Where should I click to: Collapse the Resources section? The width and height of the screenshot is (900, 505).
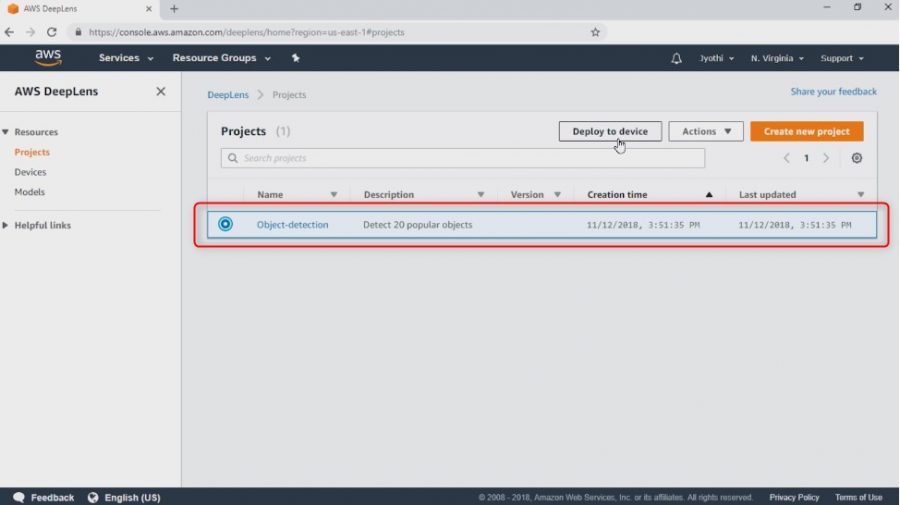[5, 132]
